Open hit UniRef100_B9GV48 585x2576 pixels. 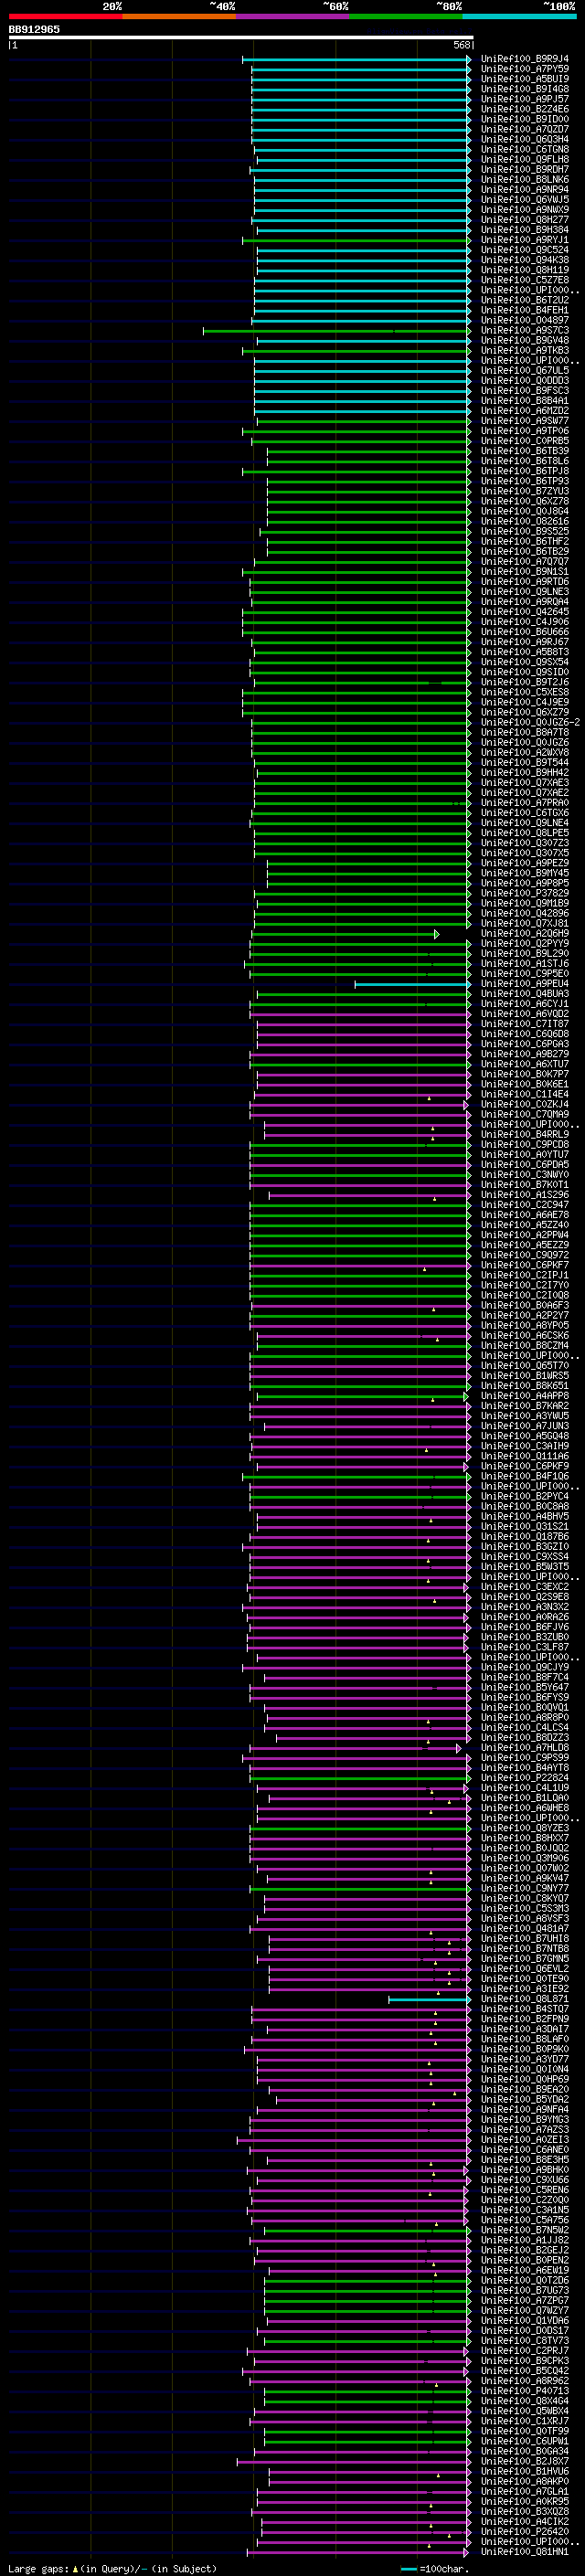[524, 340]
